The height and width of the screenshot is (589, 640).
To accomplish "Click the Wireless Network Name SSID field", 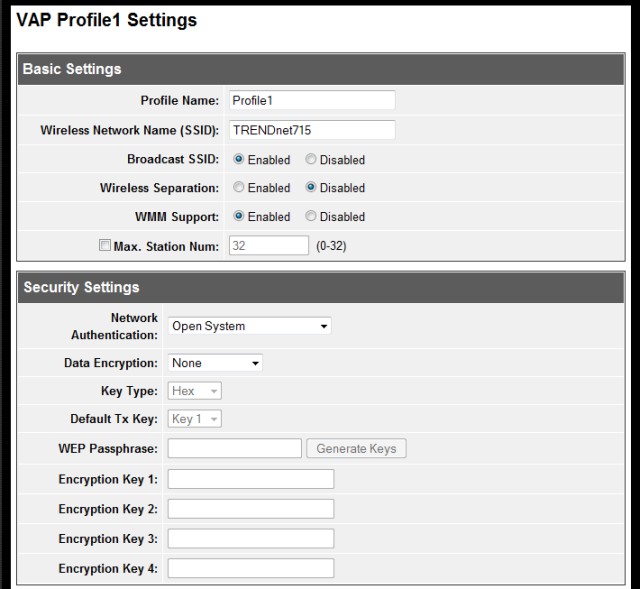I will point(310,130).
